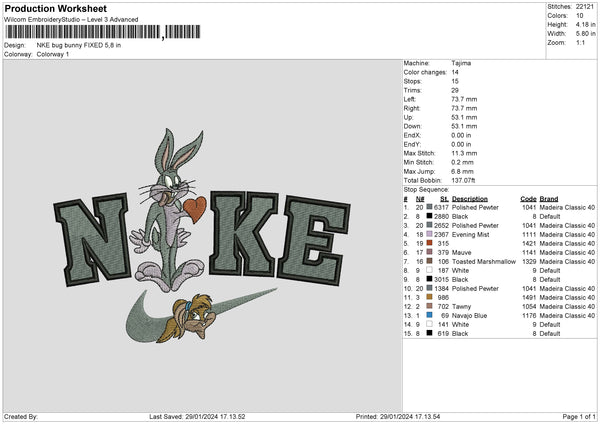
Task: Click the Stitches value "22121"
Action: [585, 7]
